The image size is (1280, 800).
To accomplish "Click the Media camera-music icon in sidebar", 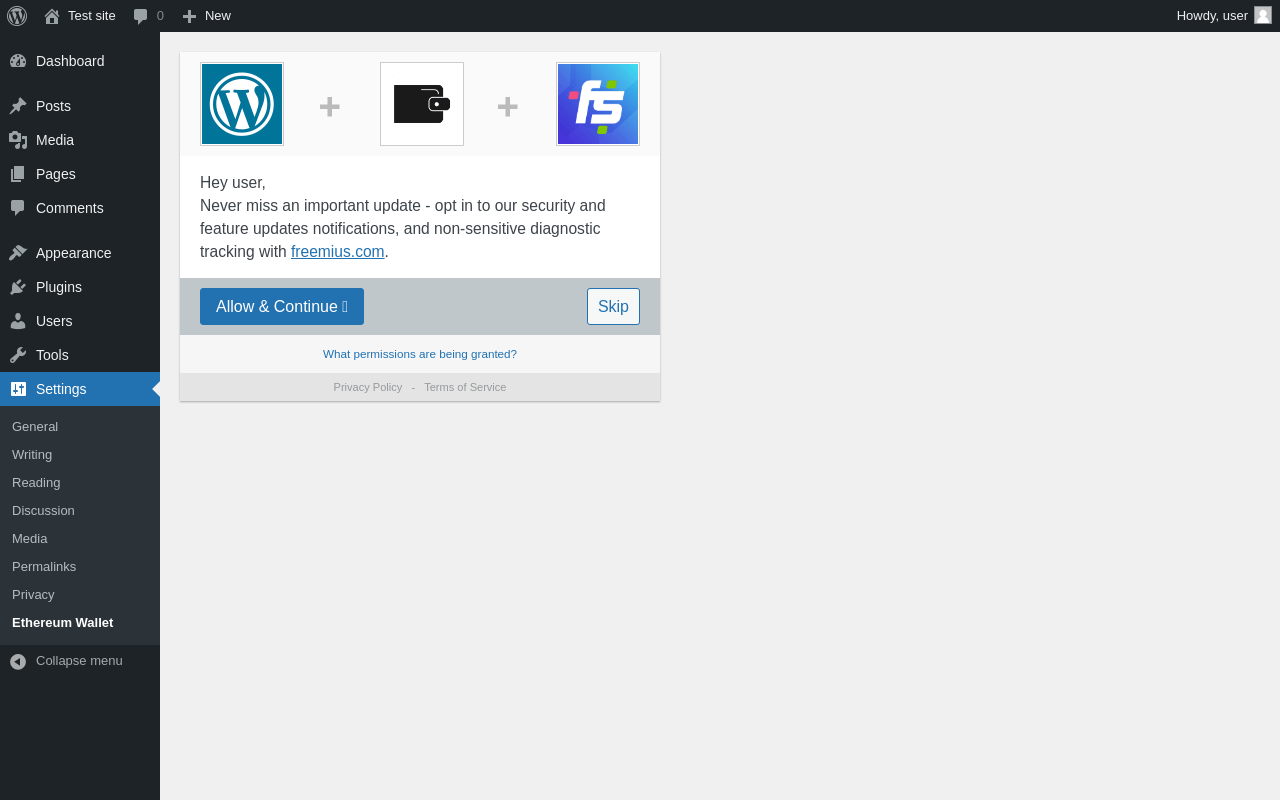I will tap(18, 140).
